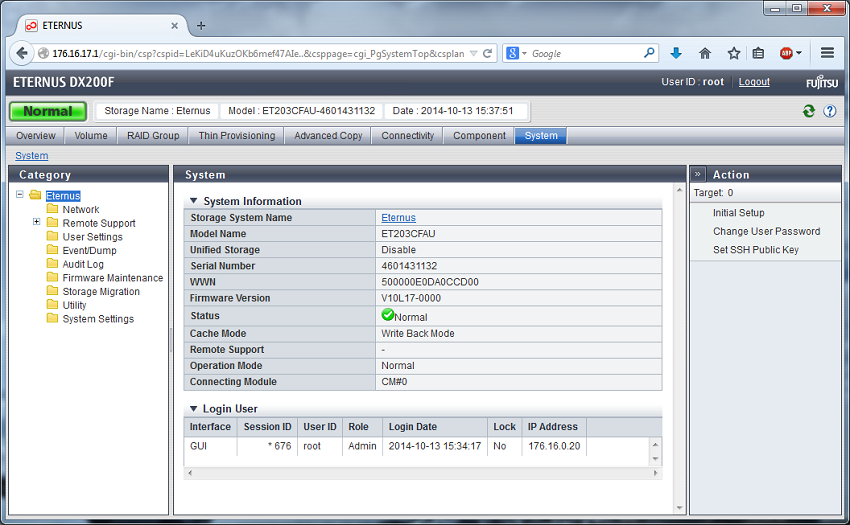Open the Adblock Plus dropdown arrow

(x=799, y=53)
